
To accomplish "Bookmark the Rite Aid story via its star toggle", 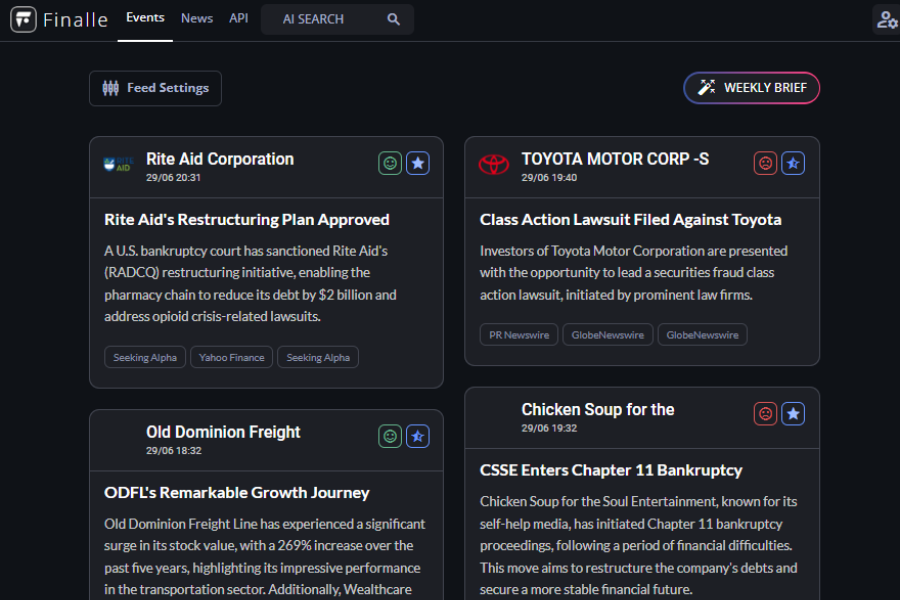I will (x=418, y=163).
